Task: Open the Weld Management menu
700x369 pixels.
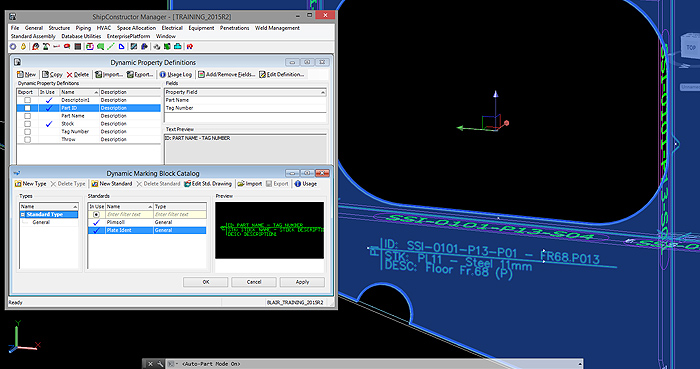Action: coord(277,28)
